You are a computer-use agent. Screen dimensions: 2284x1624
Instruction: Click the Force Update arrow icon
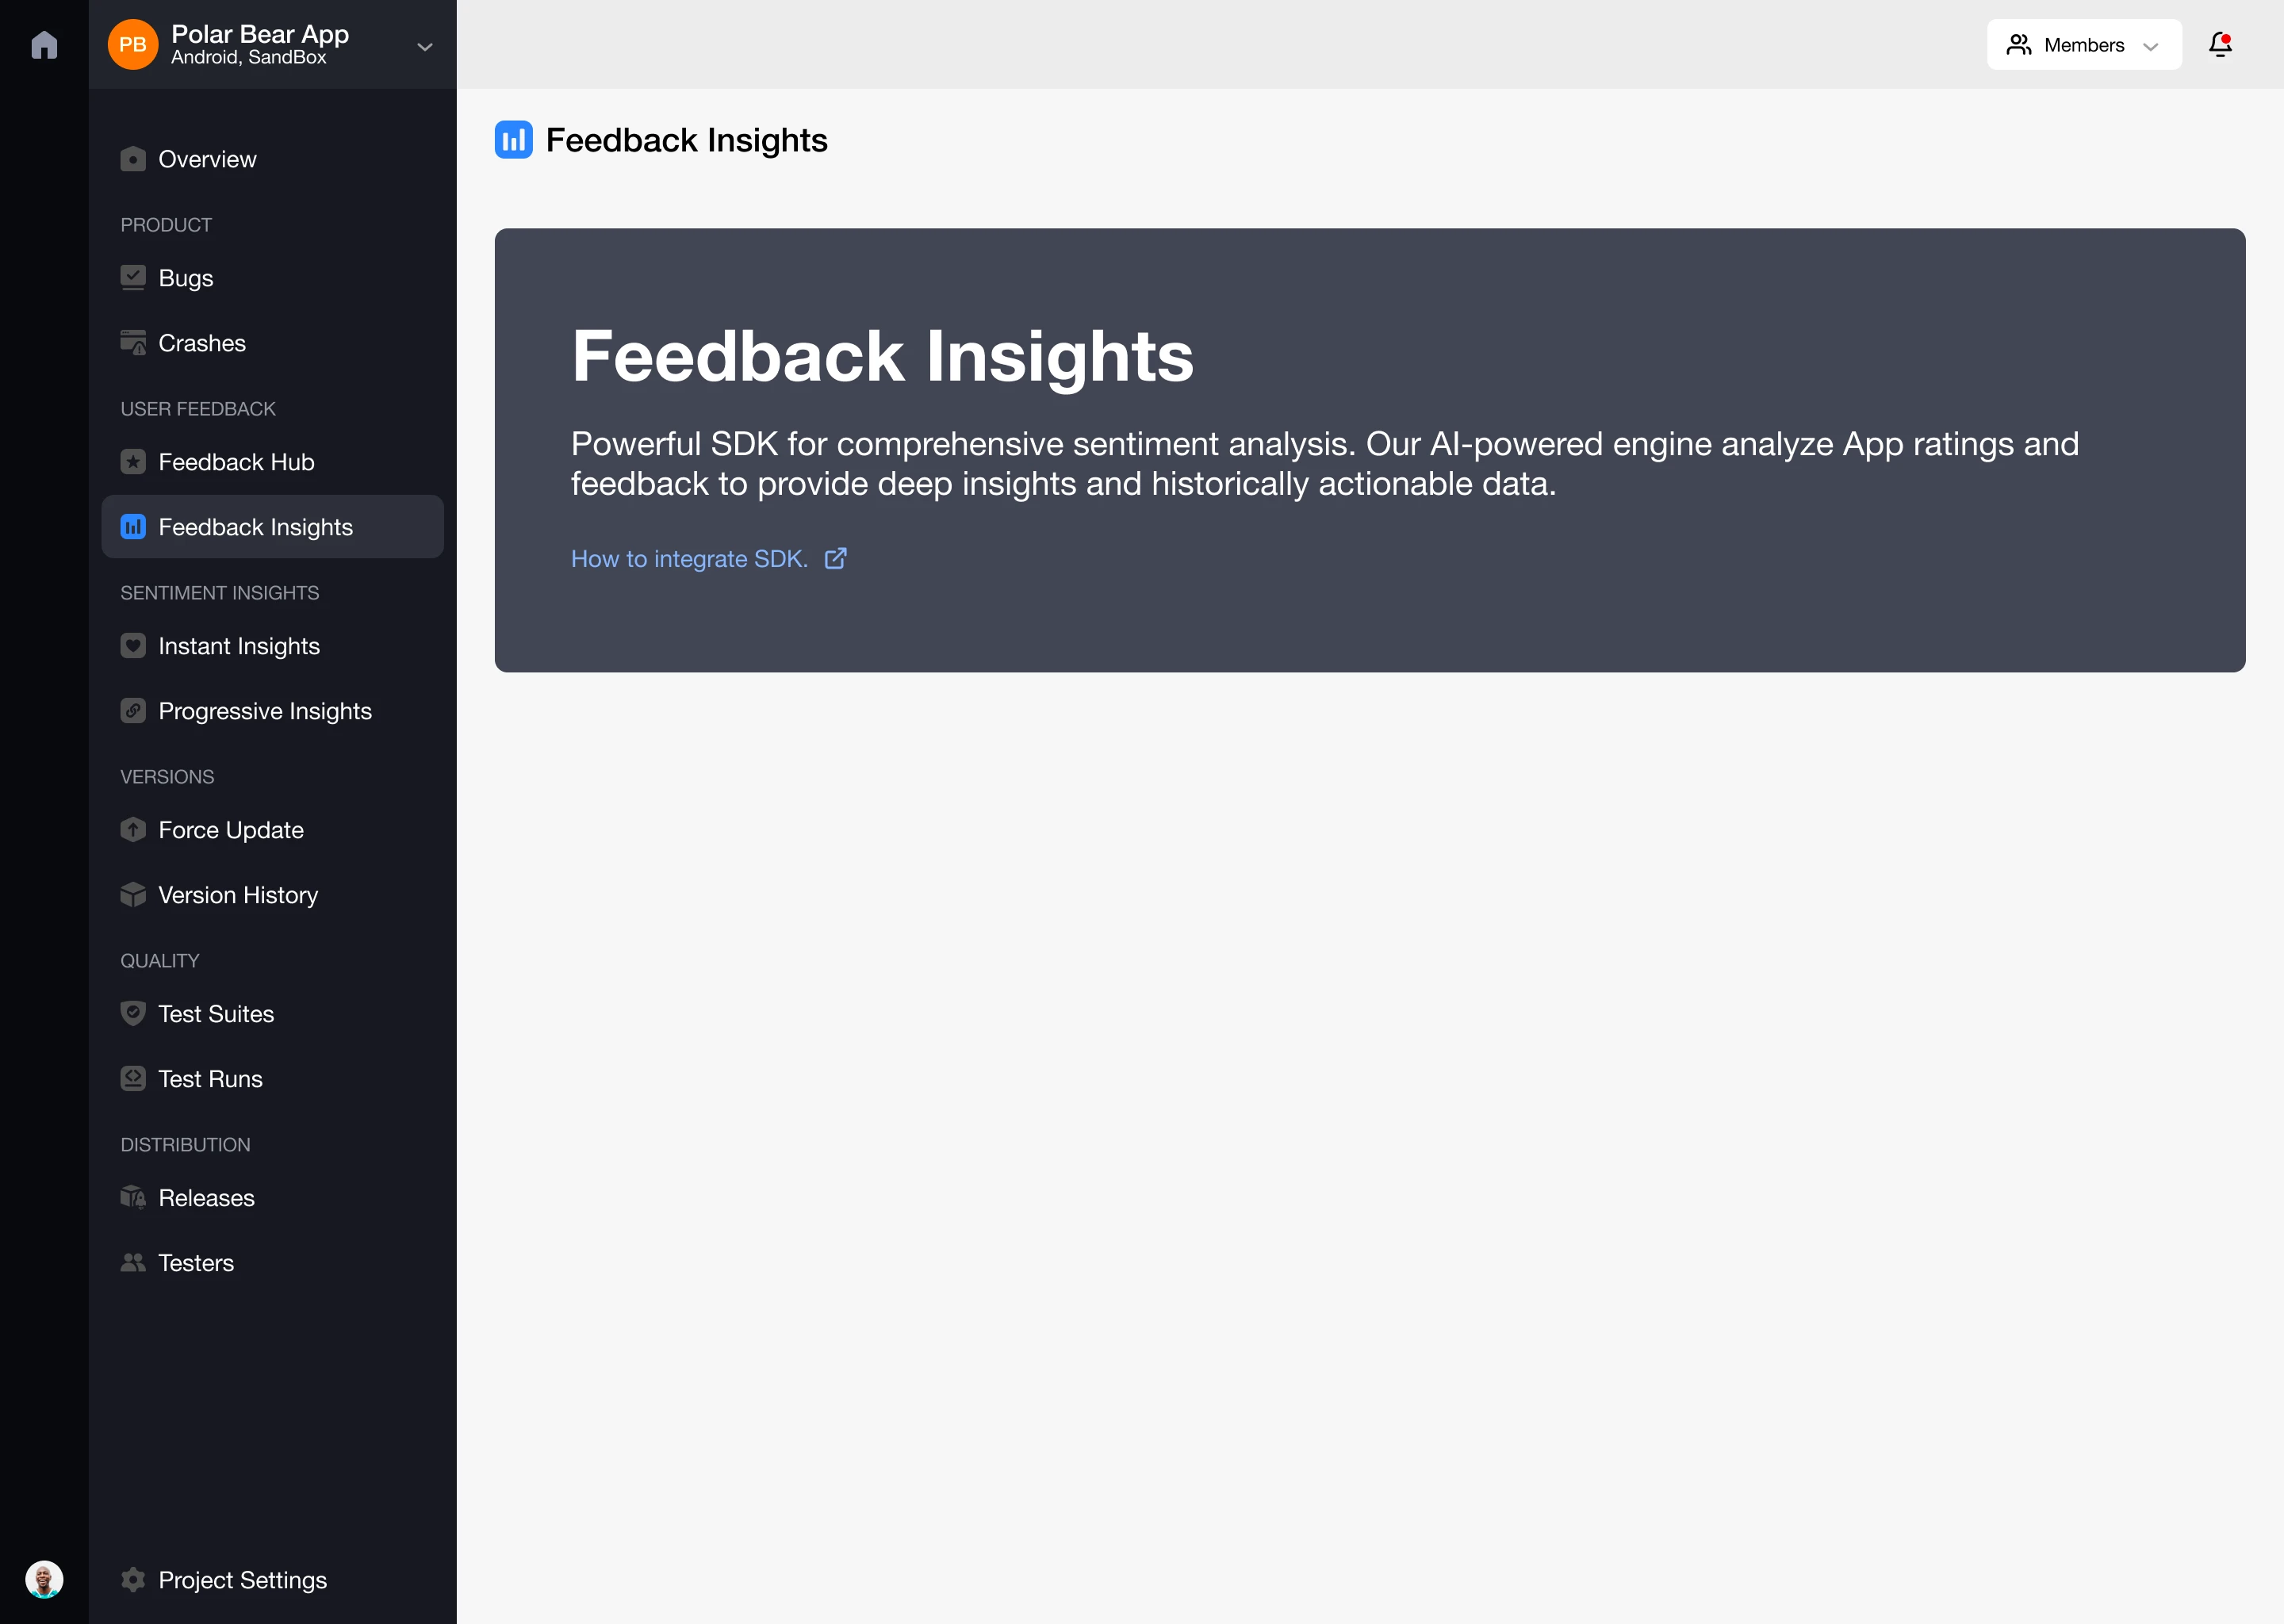pyautogui.click(x=133, y=830)
